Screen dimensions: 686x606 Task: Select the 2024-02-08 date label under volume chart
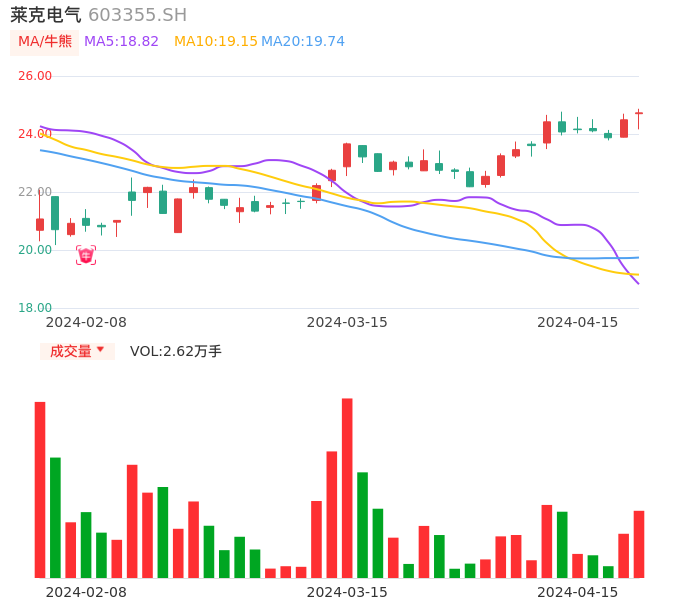tap(86, 592)
